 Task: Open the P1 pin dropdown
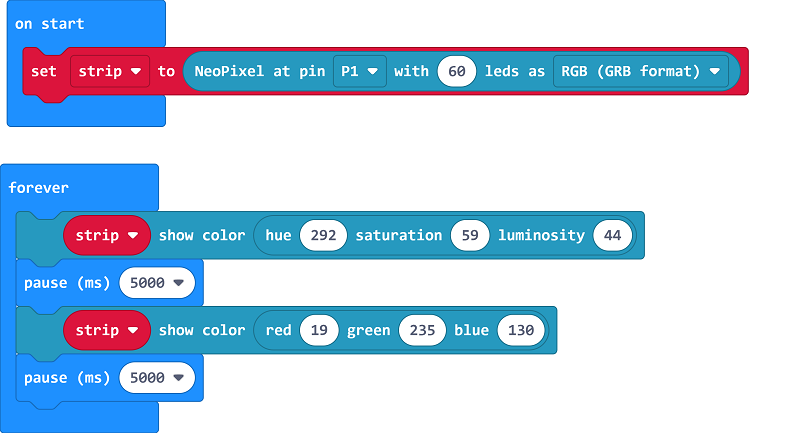(x=360, y=72)
